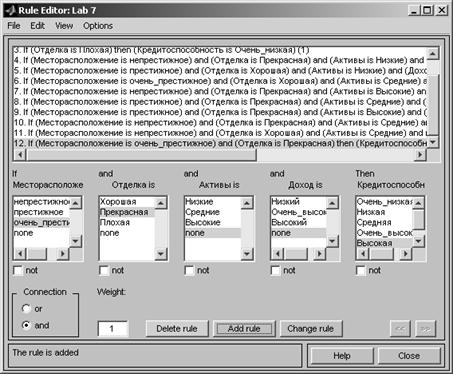Select Очень_высок in Доход list
Screen dimensions: 453x374
point(298,212)
